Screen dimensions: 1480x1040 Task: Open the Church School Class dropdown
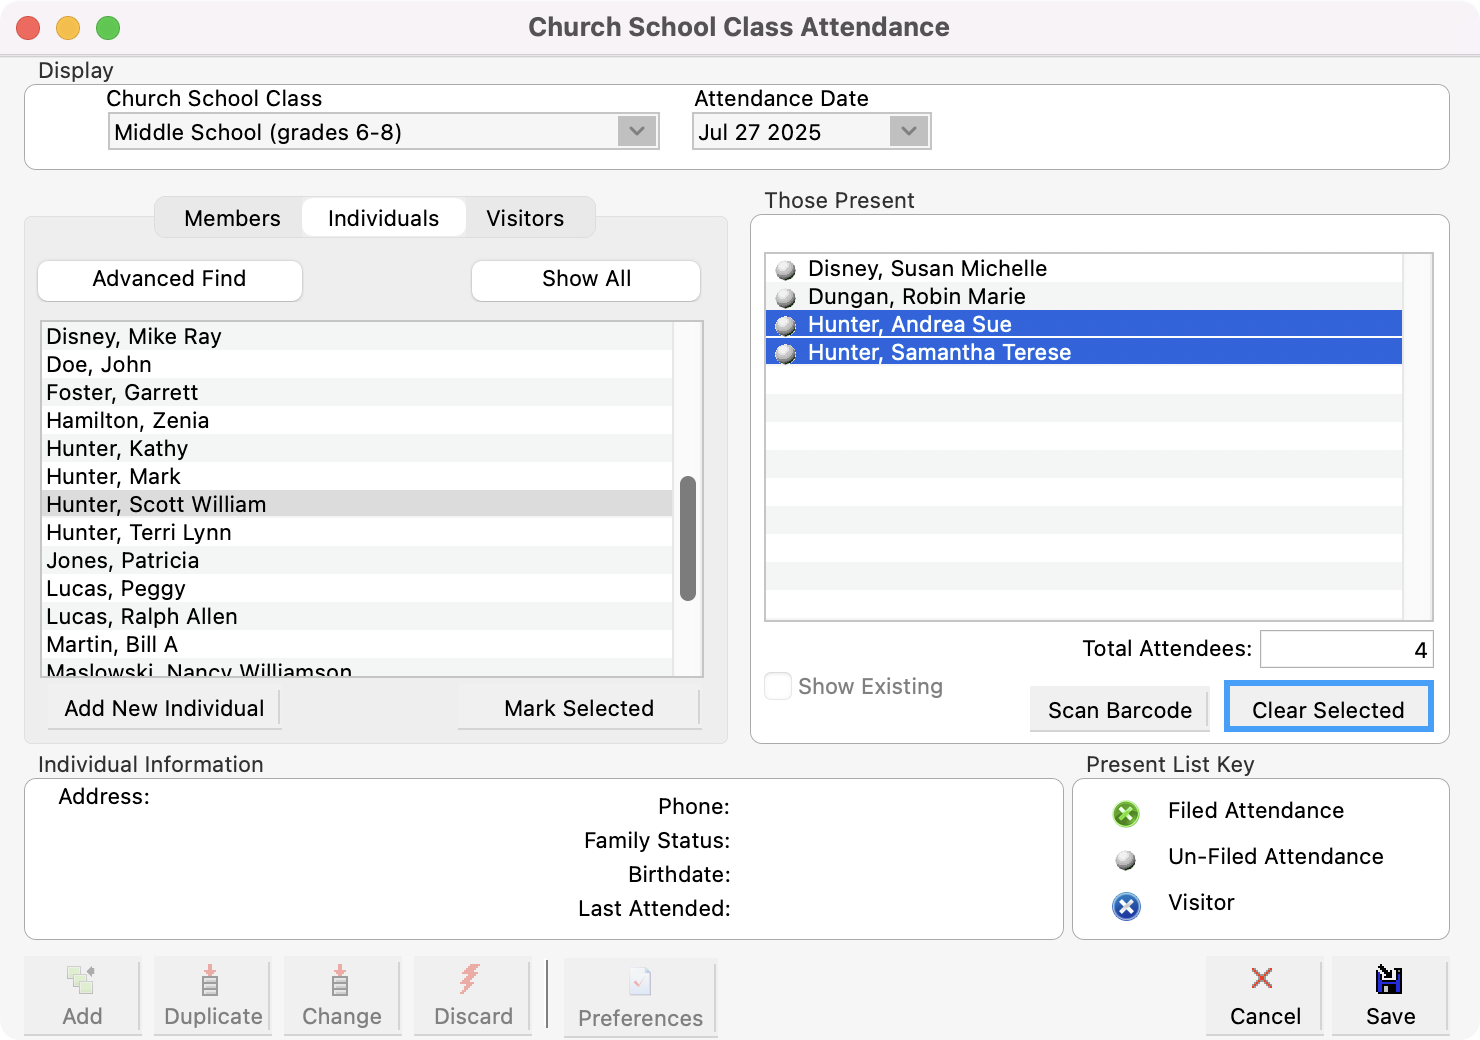coord(638,131)
